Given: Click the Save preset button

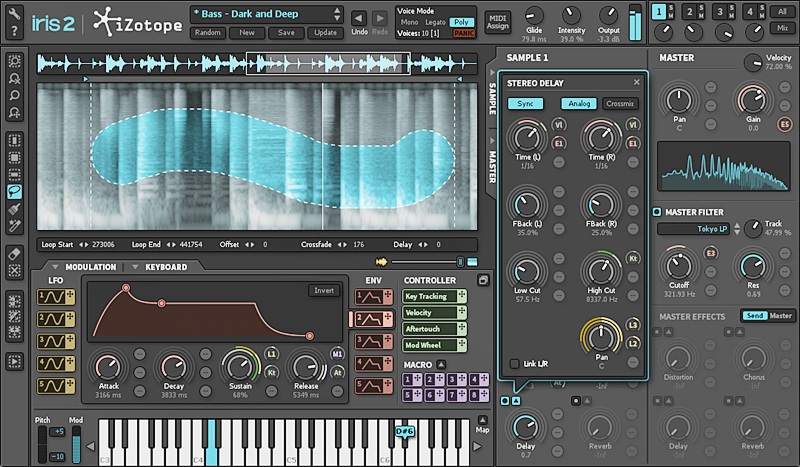Looking at the screenshot, I should pyautogui.click(x=286, y=33).
